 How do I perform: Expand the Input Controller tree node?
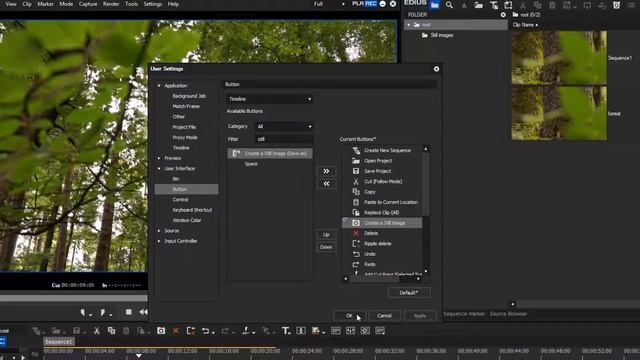pyautogui.click(x=159, y=241)
